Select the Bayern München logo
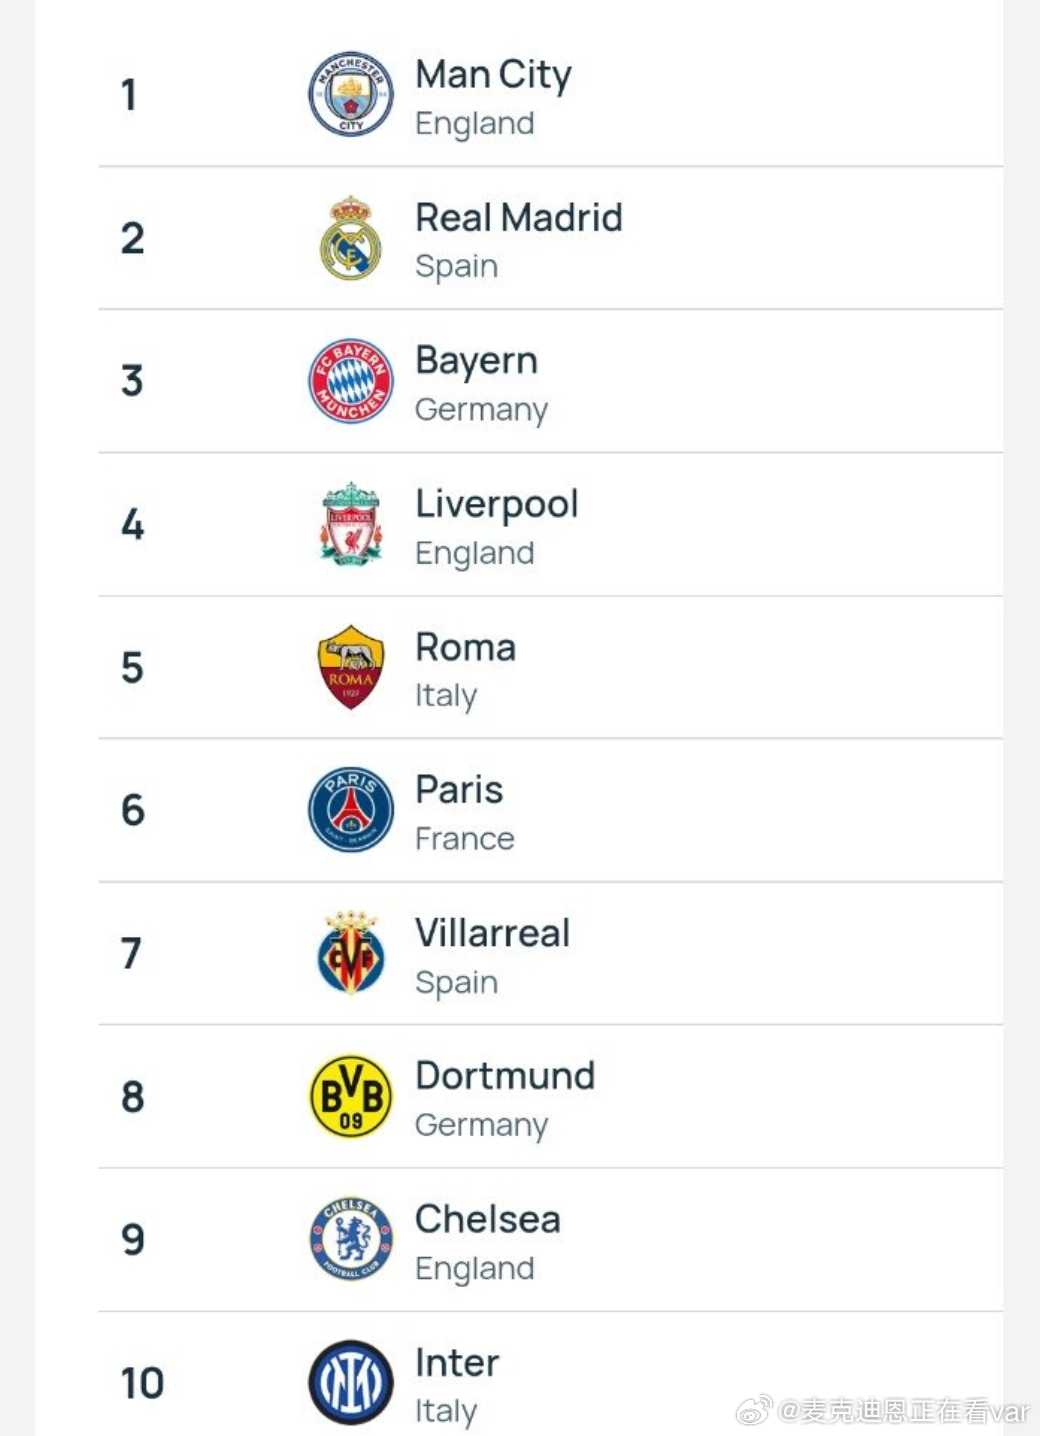 click(350, 381)
